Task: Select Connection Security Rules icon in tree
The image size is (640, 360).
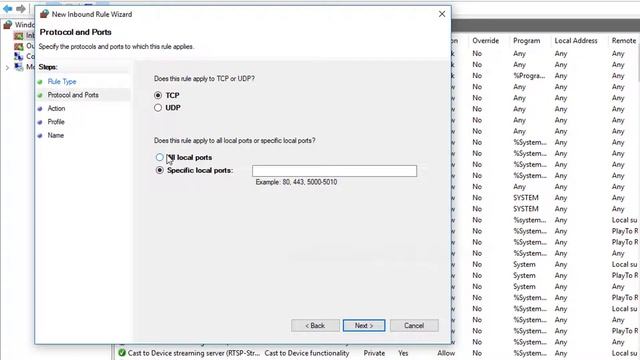Action: tap(18, 56)
